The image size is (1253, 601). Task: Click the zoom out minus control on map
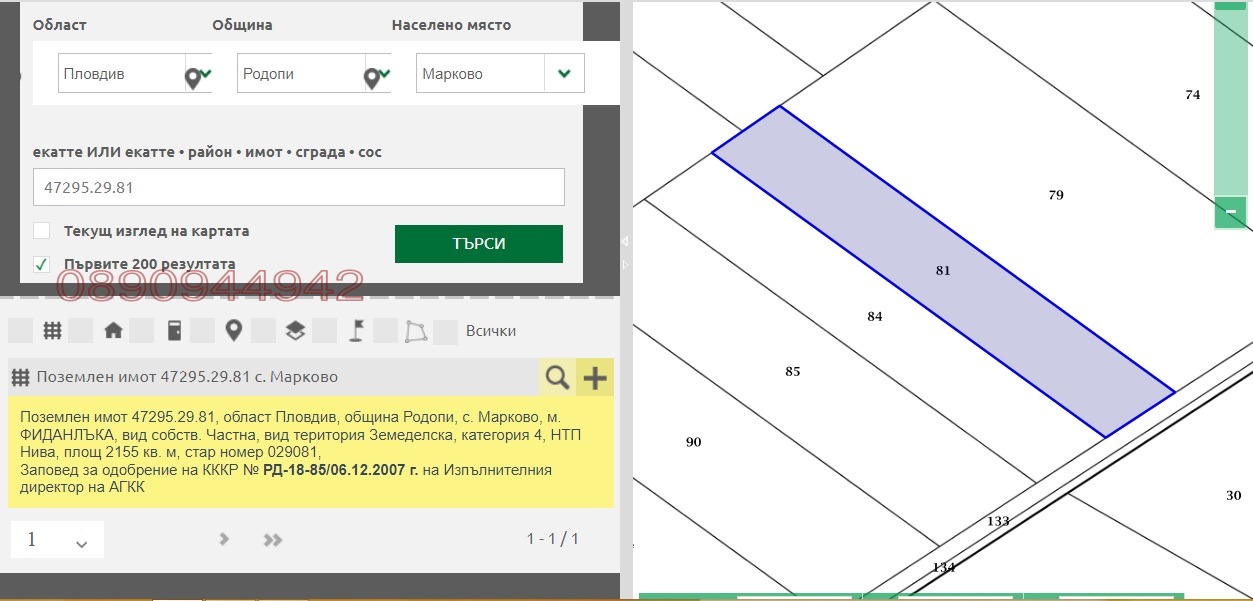[1229, 213]
